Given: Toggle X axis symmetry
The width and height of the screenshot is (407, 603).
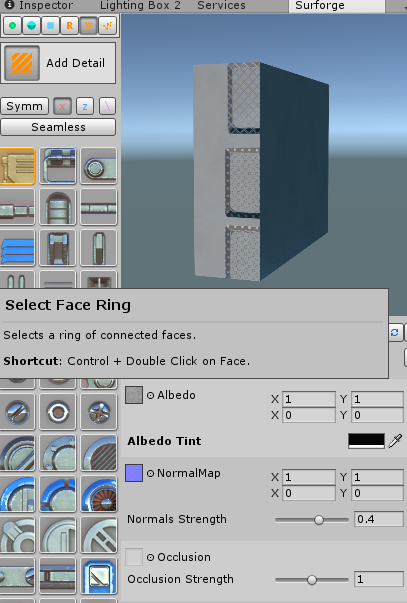Looking at the screenshot, I should (62, 106).
